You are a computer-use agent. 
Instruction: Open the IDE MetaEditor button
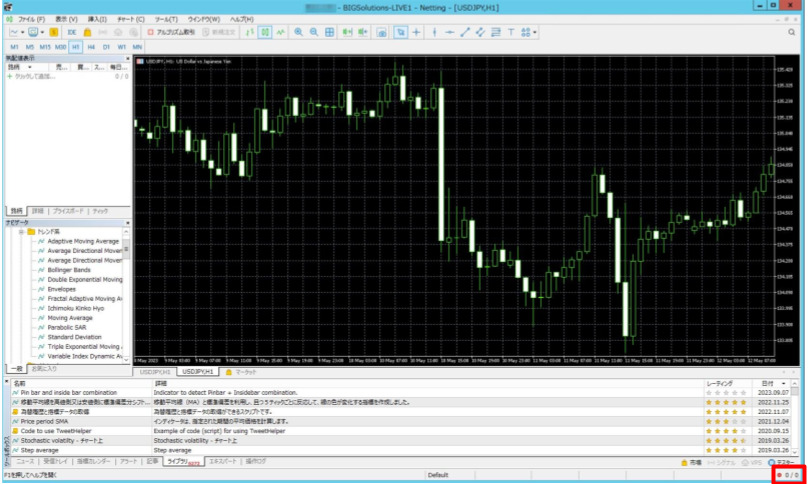pyautogui.click(x=74, y=32)
